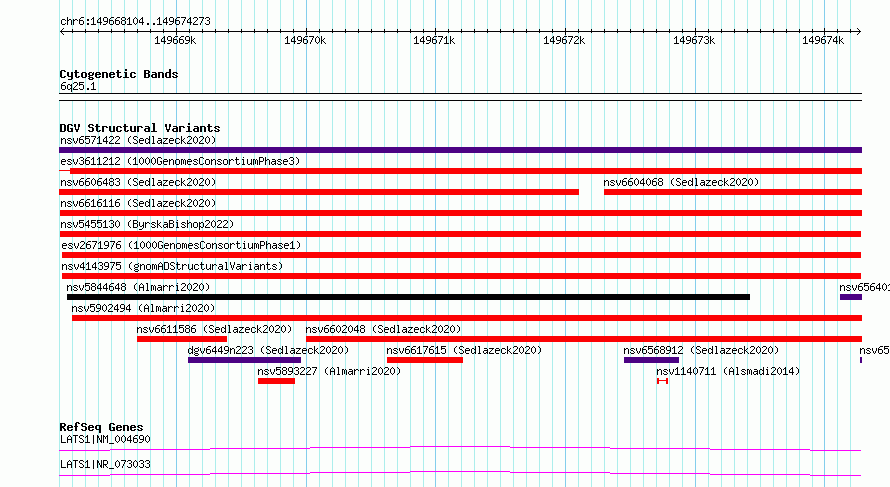Select the purple nsv6571422 variant bar

[460, 150]
